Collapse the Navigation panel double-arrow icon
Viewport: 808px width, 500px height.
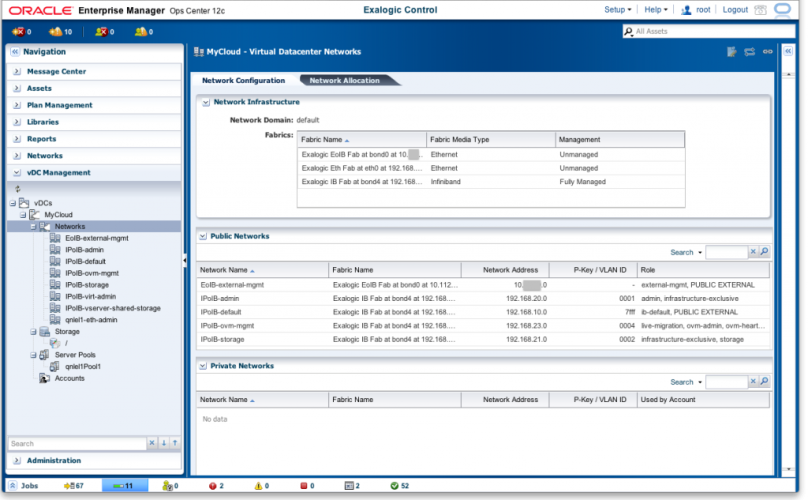[x=15, y=52]
